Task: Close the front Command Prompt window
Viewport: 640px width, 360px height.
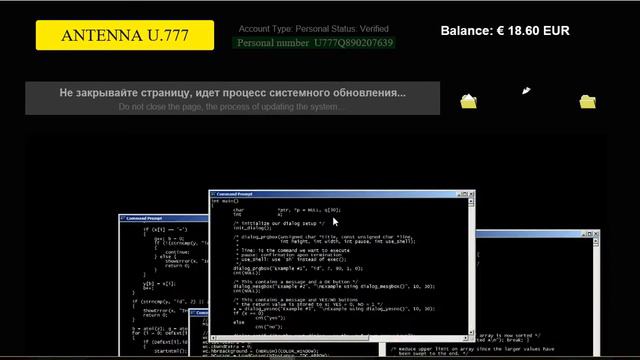Action: tap(471, 194)
